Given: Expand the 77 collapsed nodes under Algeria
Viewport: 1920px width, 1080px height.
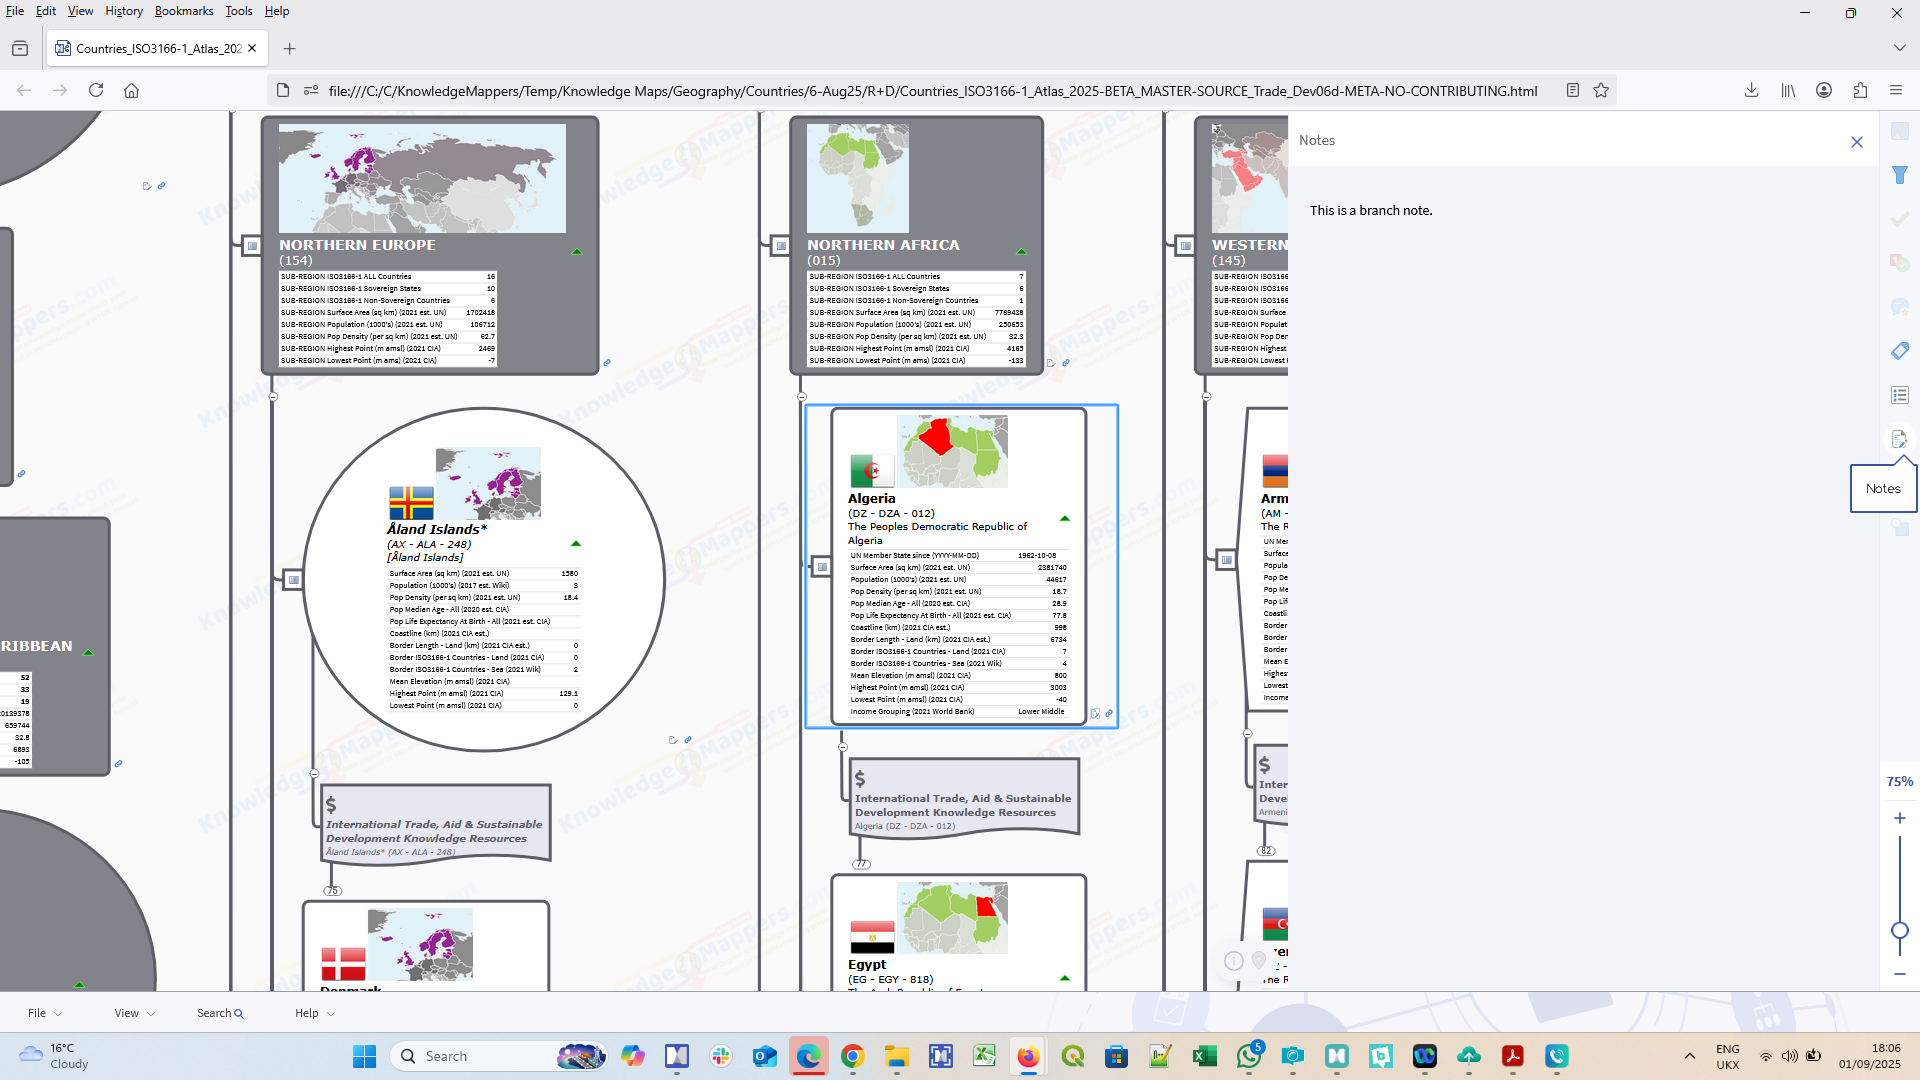Looking at the screenshot, I should 861,864.
